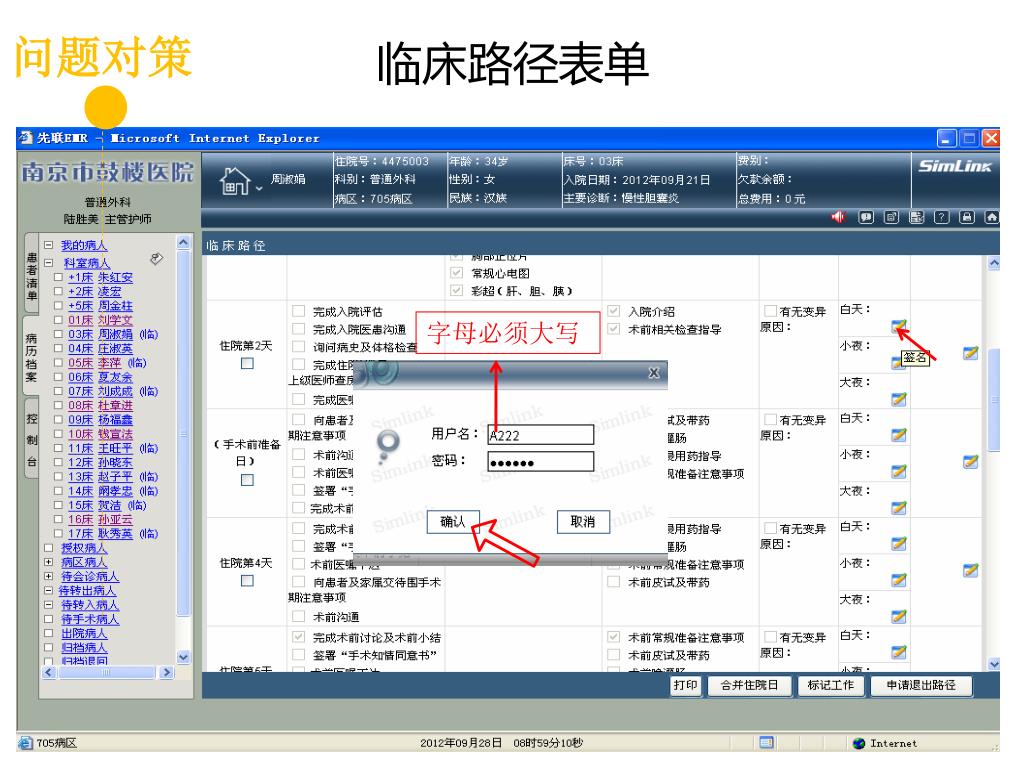The width and height of the screenshot is (1024, 768).
Task: Click 小夜 signature icon for 手术前准备日
Action: [x=899, y=472]
